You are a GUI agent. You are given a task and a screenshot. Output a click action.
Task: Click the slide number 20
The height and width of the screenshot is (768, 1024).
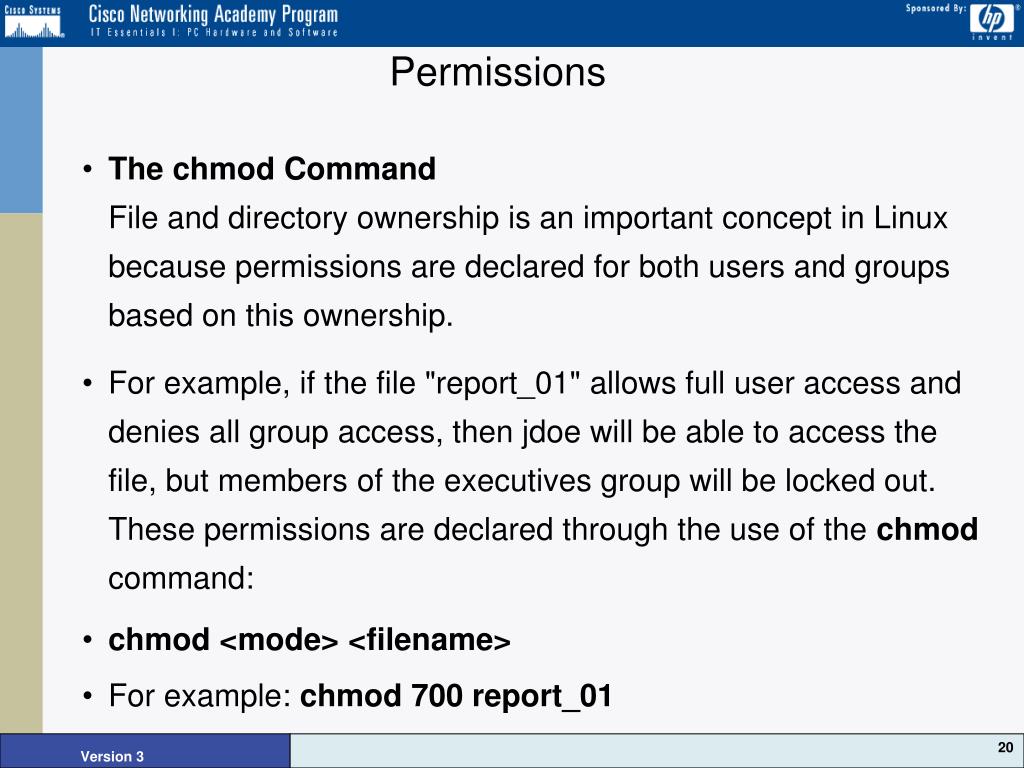click(1005, 749)
